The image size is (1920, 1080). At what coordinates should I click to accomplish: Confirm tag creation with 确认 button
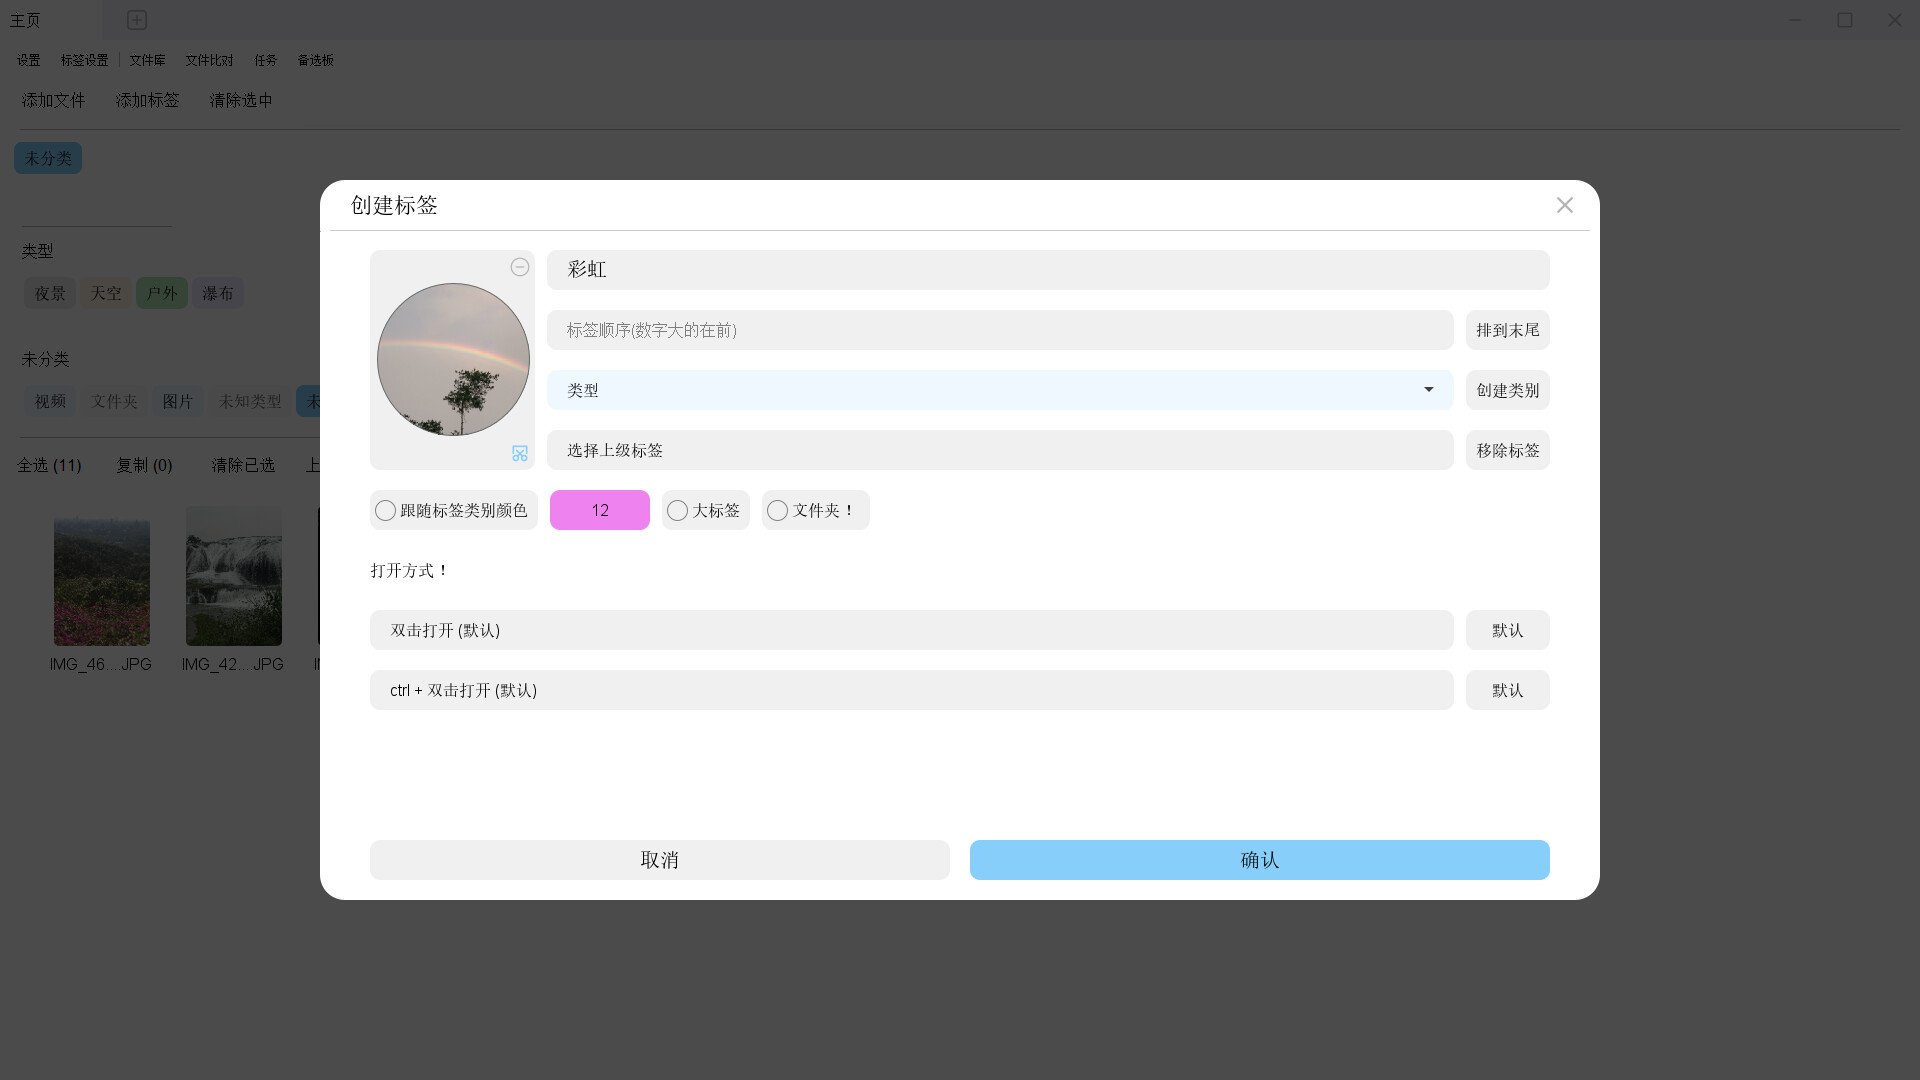click(1258, 859)
